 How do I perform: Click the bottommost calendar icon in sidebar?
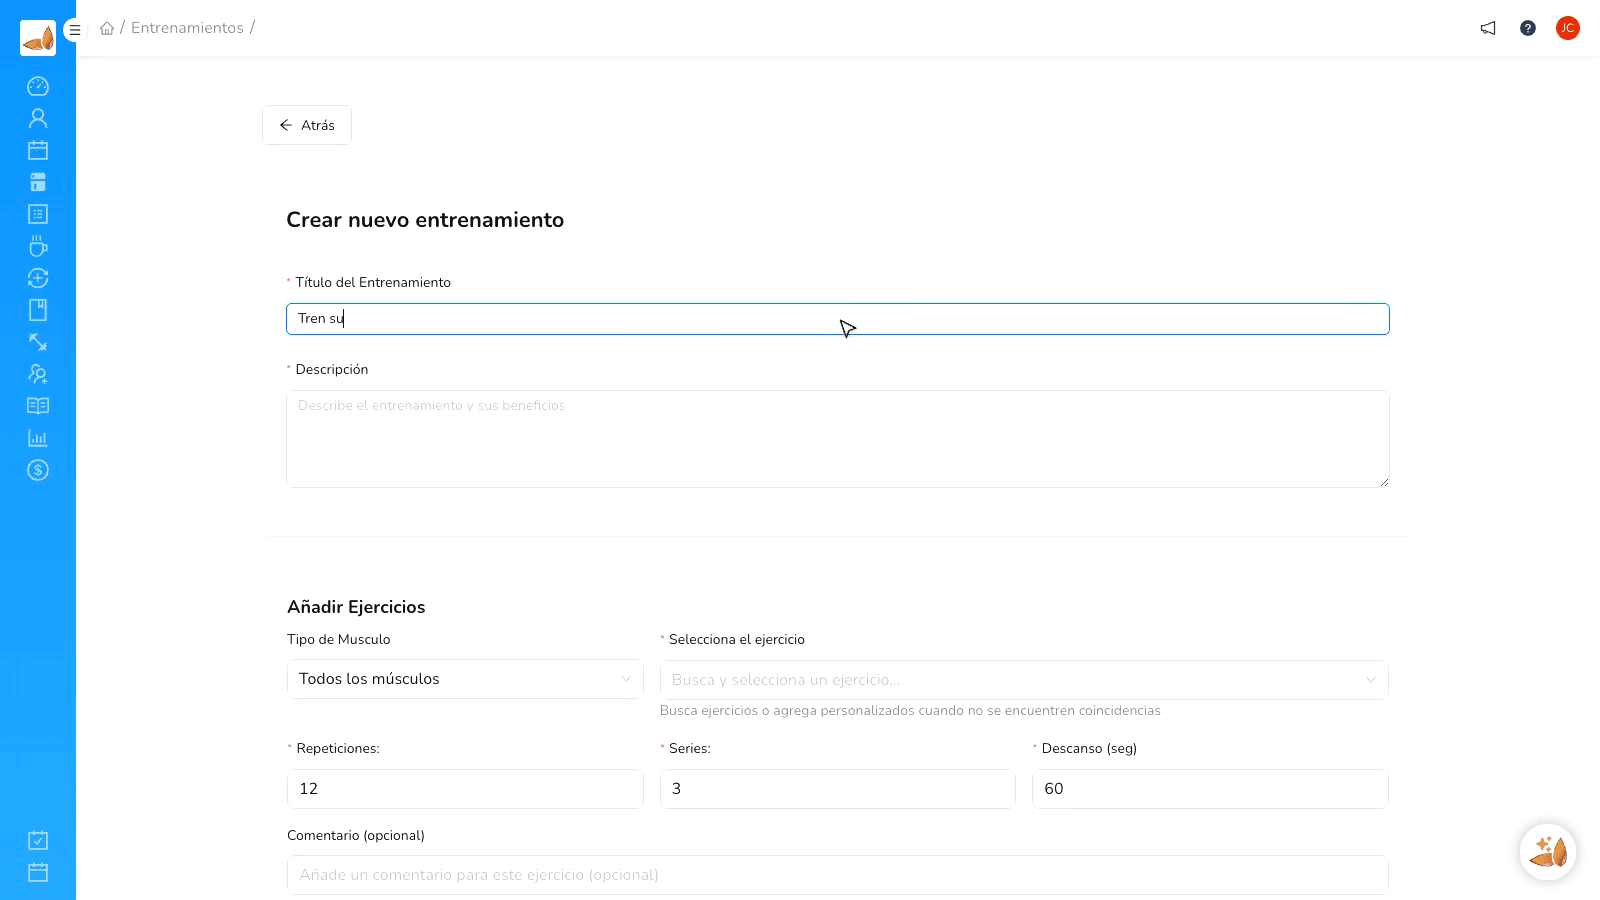(38, 872)
